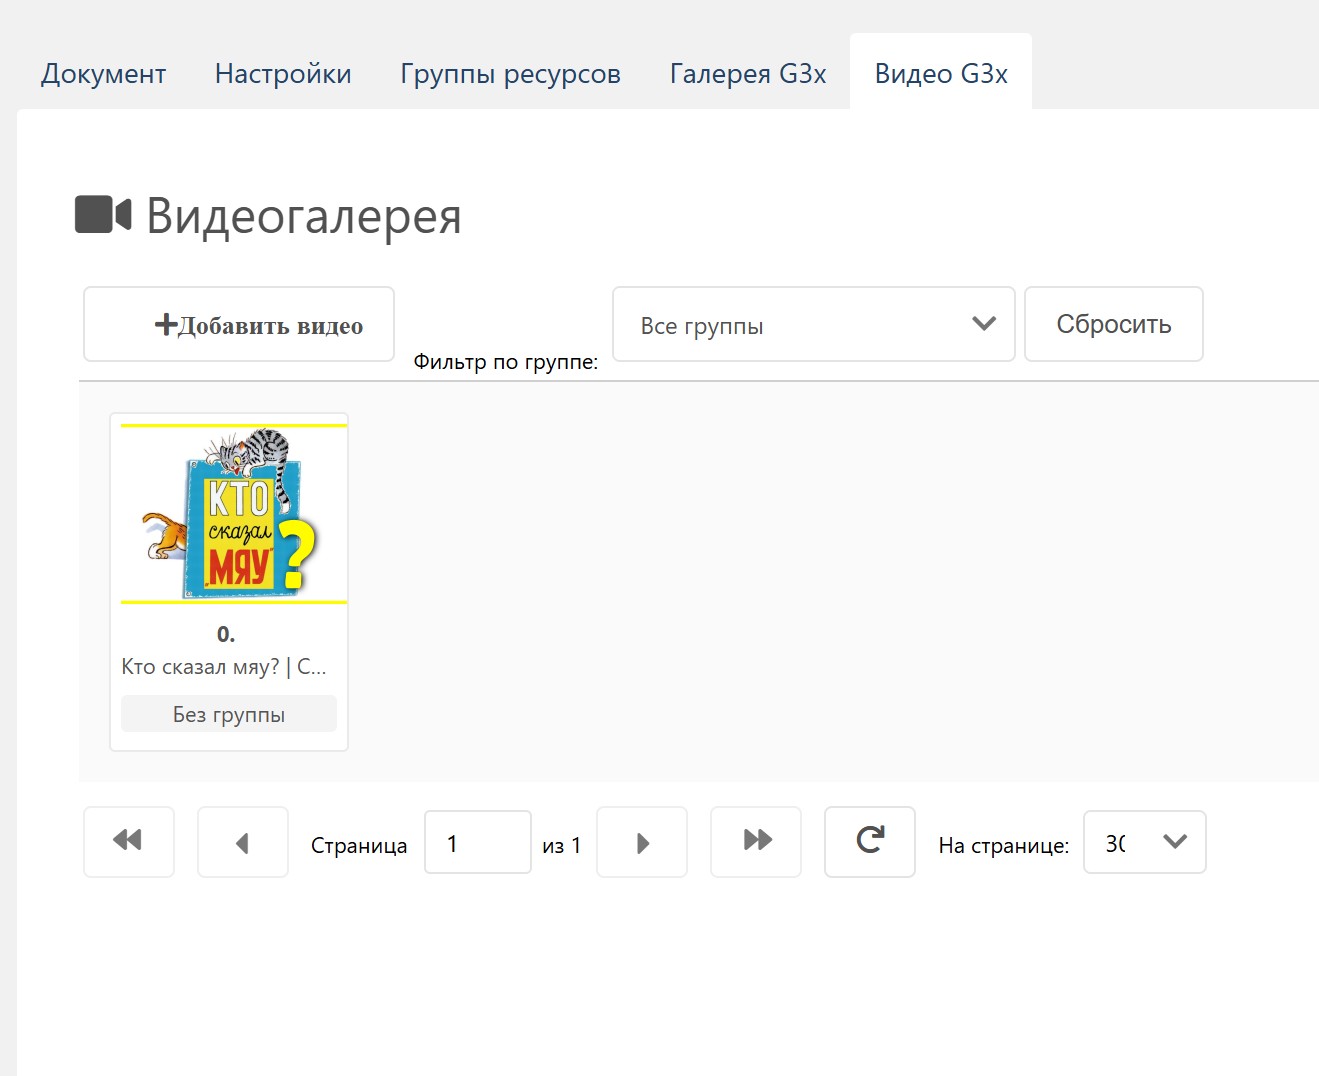1319x1076 pixels.
Task: Select the Видео G3x tab
Action: pos(941,74)
